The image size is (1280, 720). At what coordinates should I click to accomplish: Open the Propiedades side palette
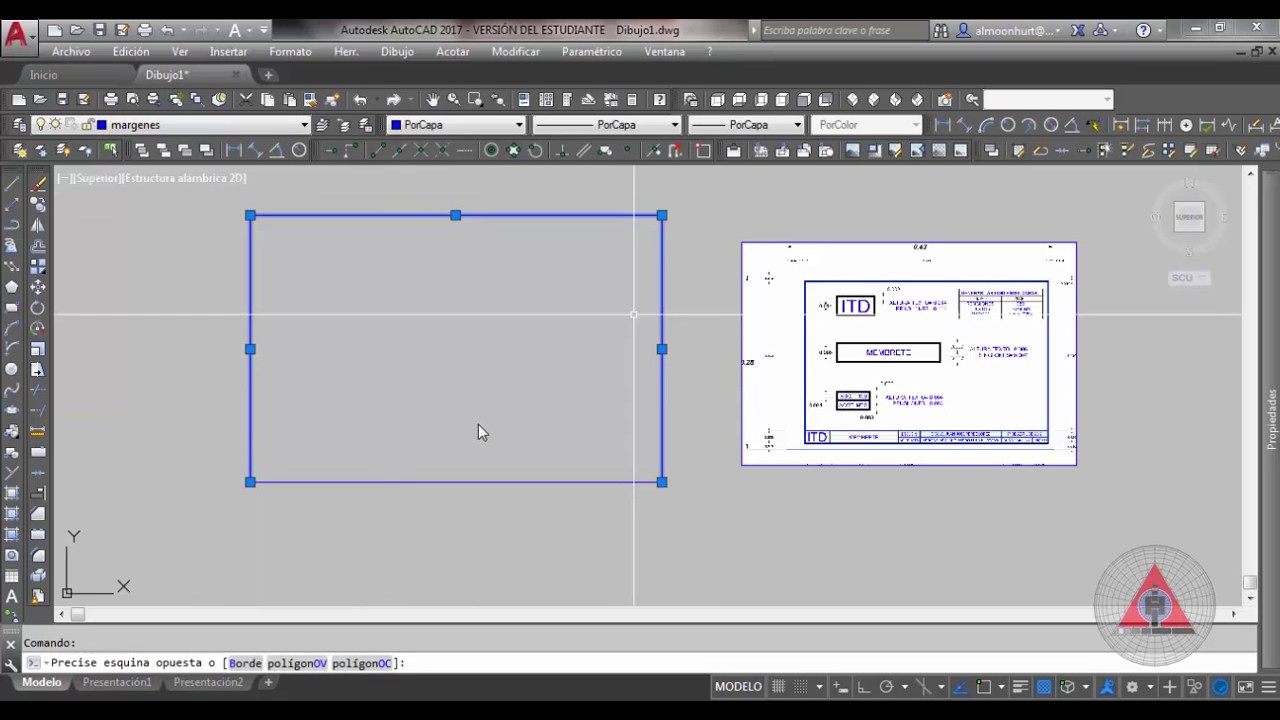click(x=1272, y=420)
